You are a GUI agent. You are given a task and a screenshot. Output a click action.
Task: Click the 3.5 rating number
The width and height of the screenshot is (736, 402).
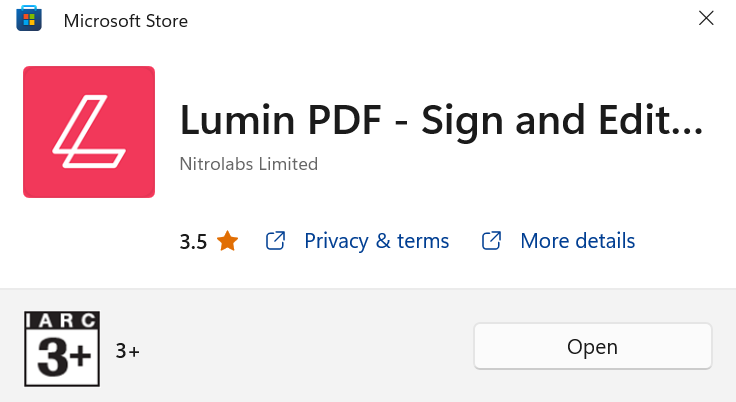pyautogui.click(x=193, y=242)
